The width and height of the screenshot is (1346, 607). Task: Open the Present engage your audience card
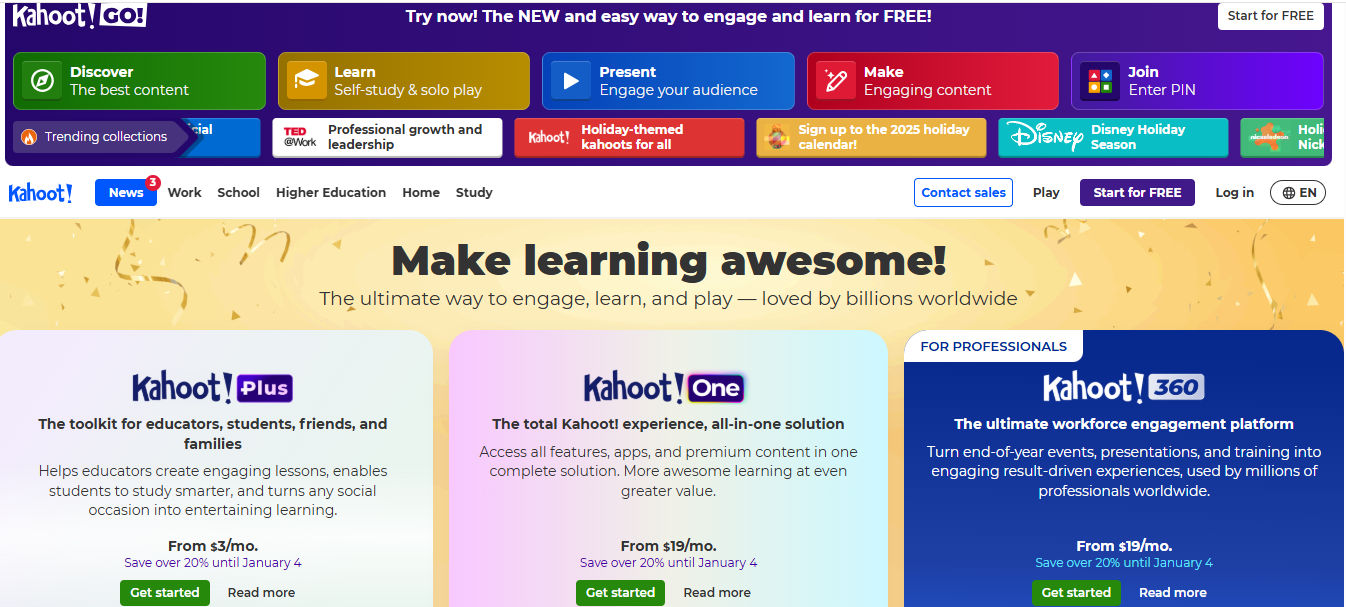tap(668, 81)
